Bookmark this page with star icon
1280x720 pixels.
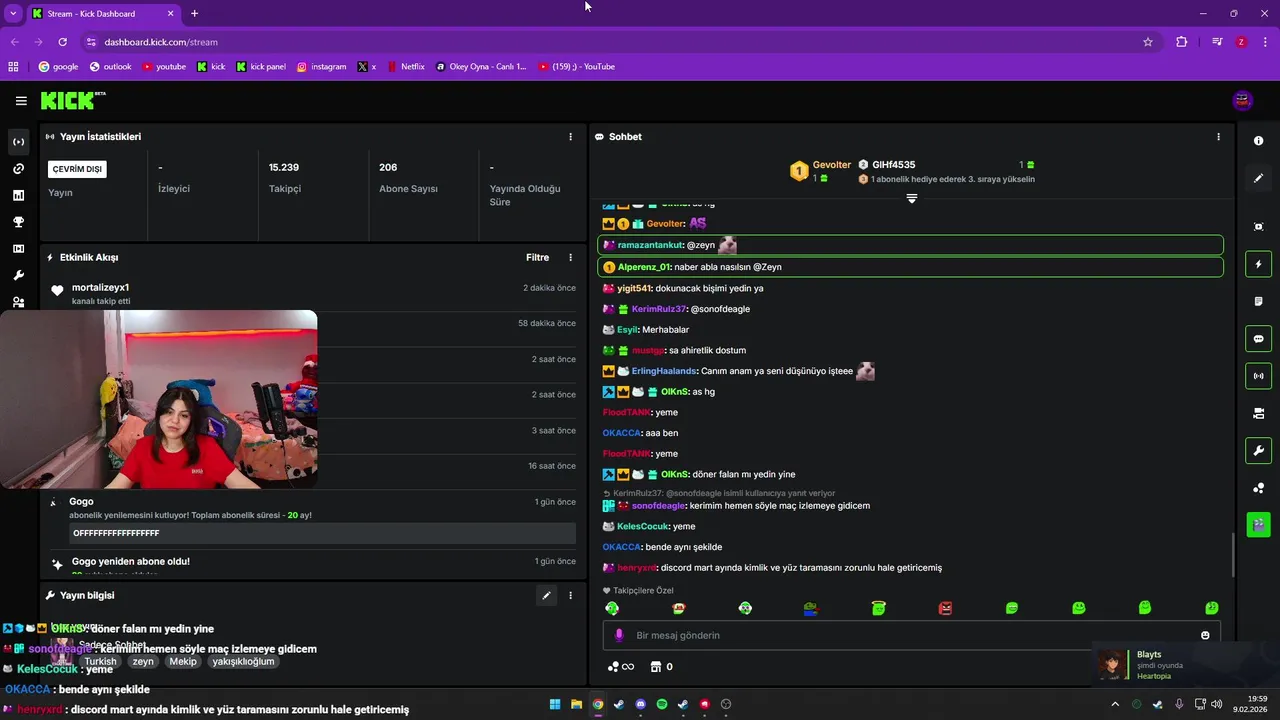(x=1148, y=42)
